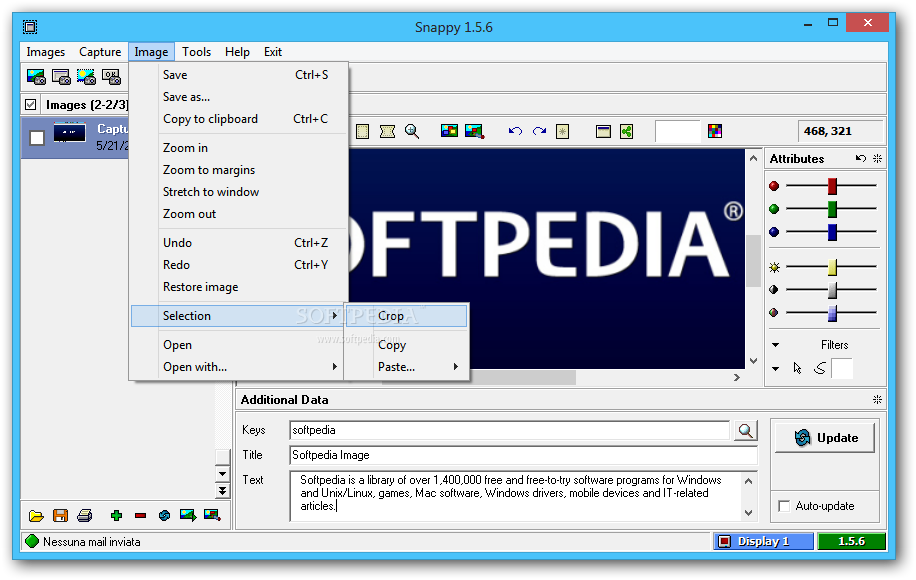Image resolution: width=916 pixels, height=580 pixels.
Task: Click the window capture camera icon
Action: pyautogui.click(x=61, y=77)
